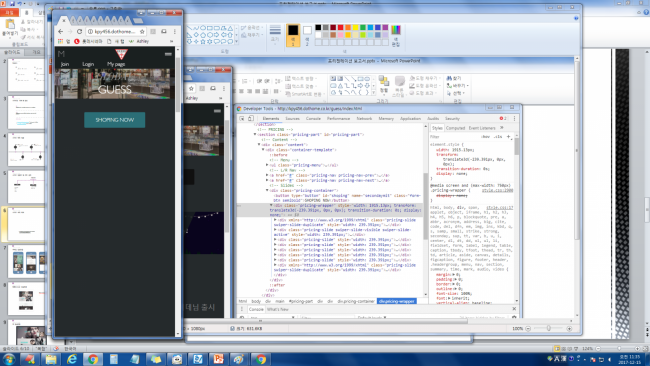Select div.pricing-container in the breadcrumb bar
This screenshot has width=650, height=366.
click(356, 301)
